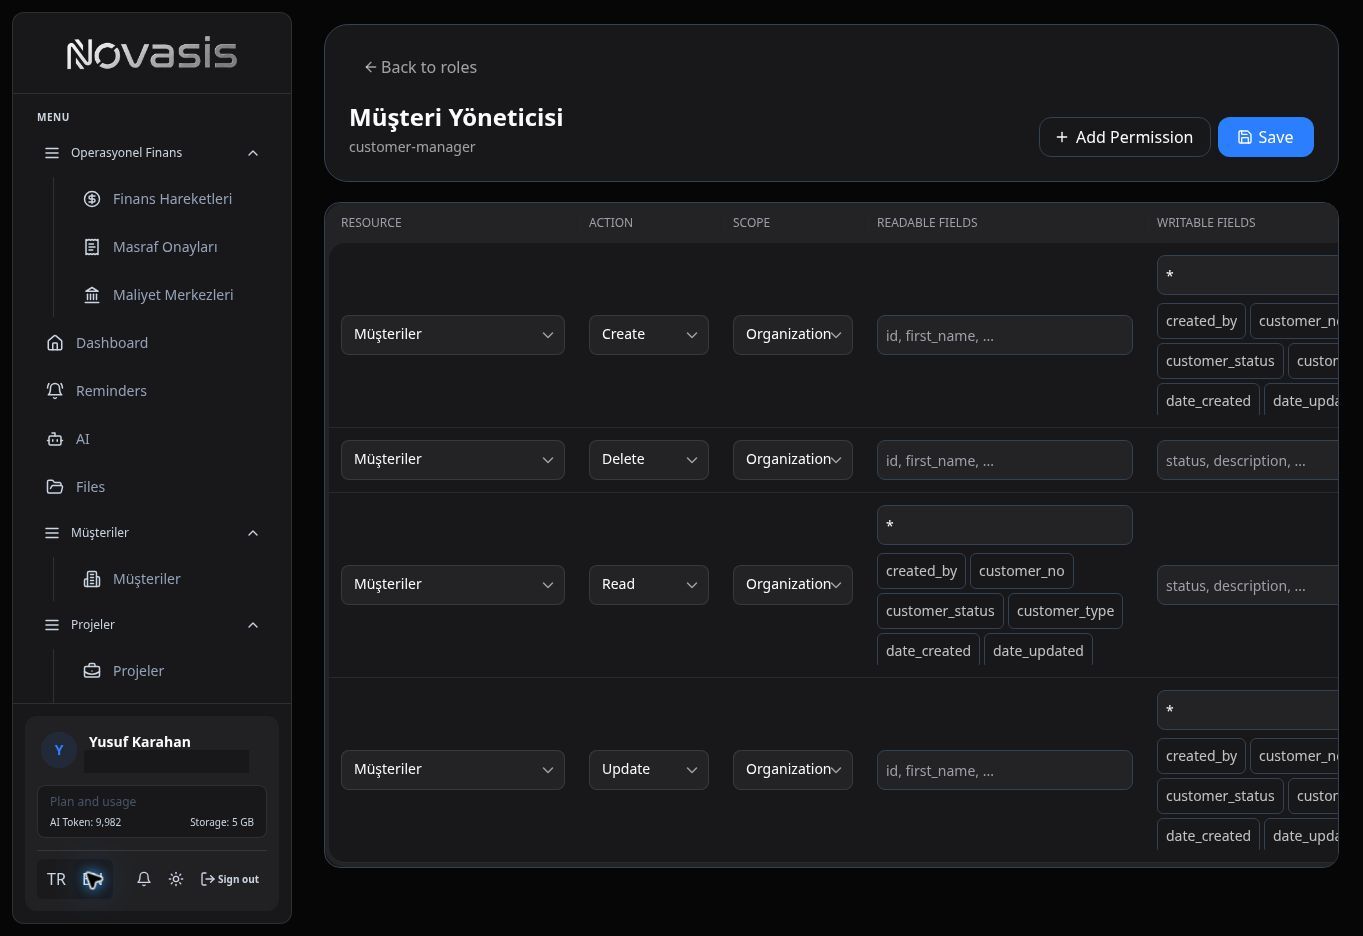The height and width of the screenshot is (936, 1363).
Task: Sign out of the account
Action: [x=230, y=879]
